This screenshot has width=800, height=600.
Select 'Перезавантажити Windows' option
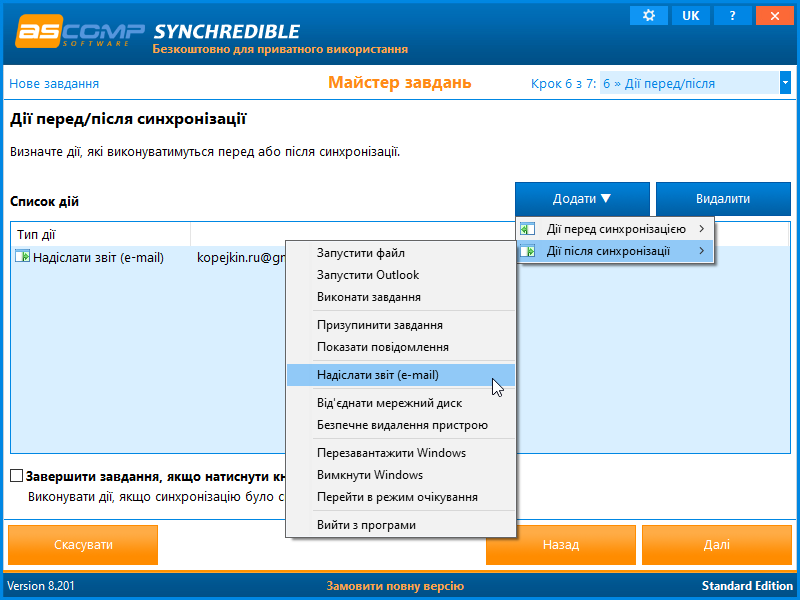(x=401, y=453)
